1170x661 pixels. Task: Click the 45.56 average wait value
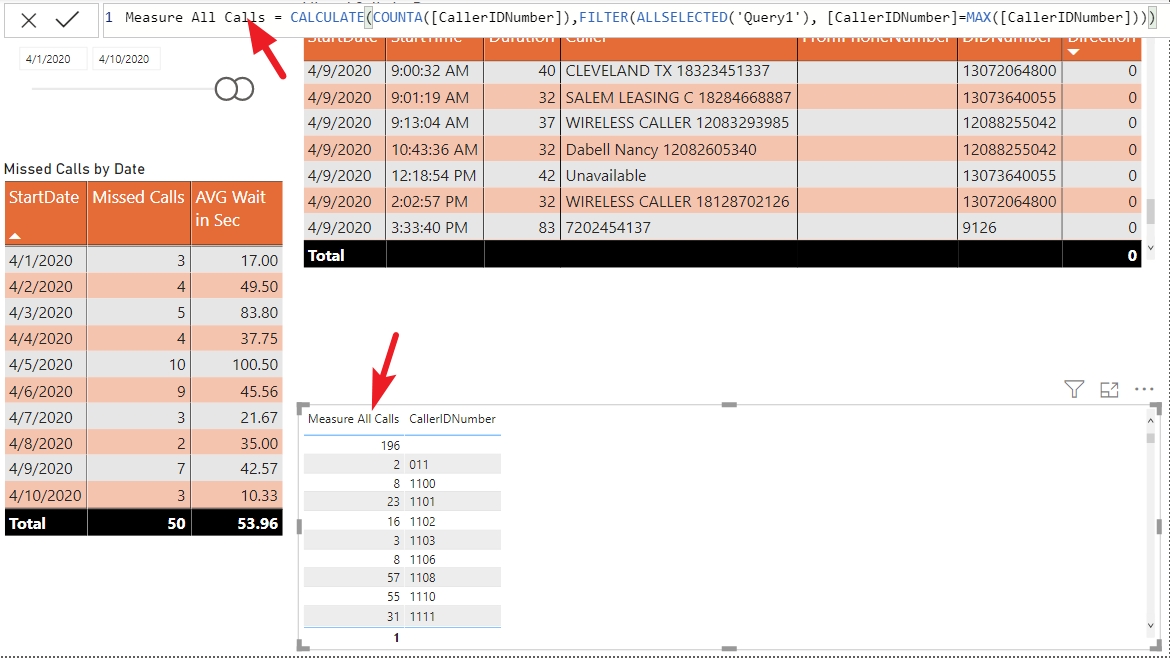click(x=259, y=392)
